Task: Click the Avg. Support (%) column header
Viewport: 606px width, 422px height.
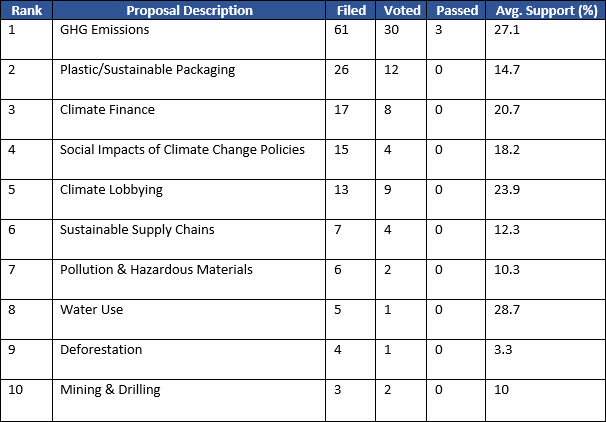Action: click(546, 10)
